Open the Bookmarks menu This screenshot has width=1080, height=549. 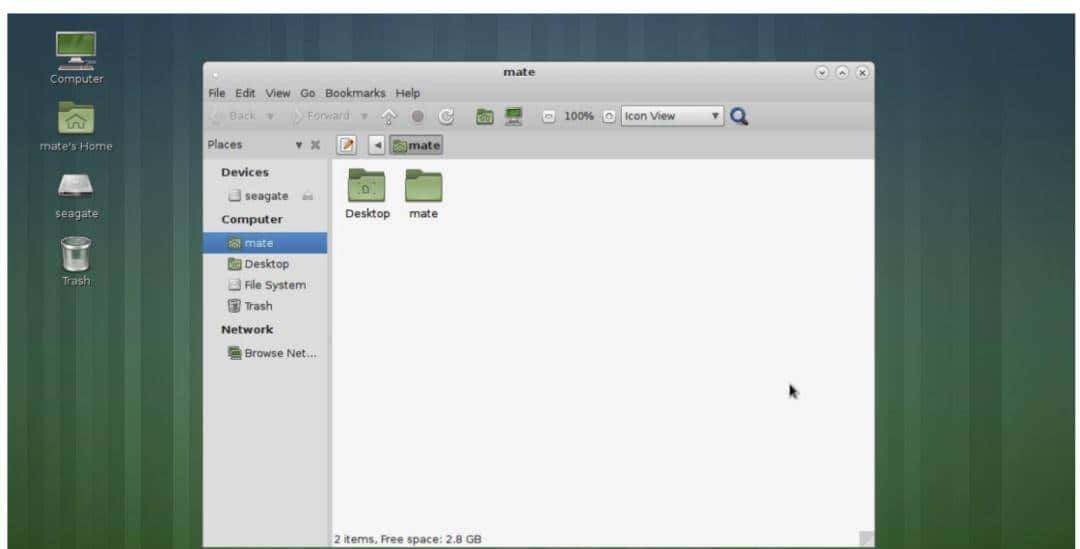point(355,93)
